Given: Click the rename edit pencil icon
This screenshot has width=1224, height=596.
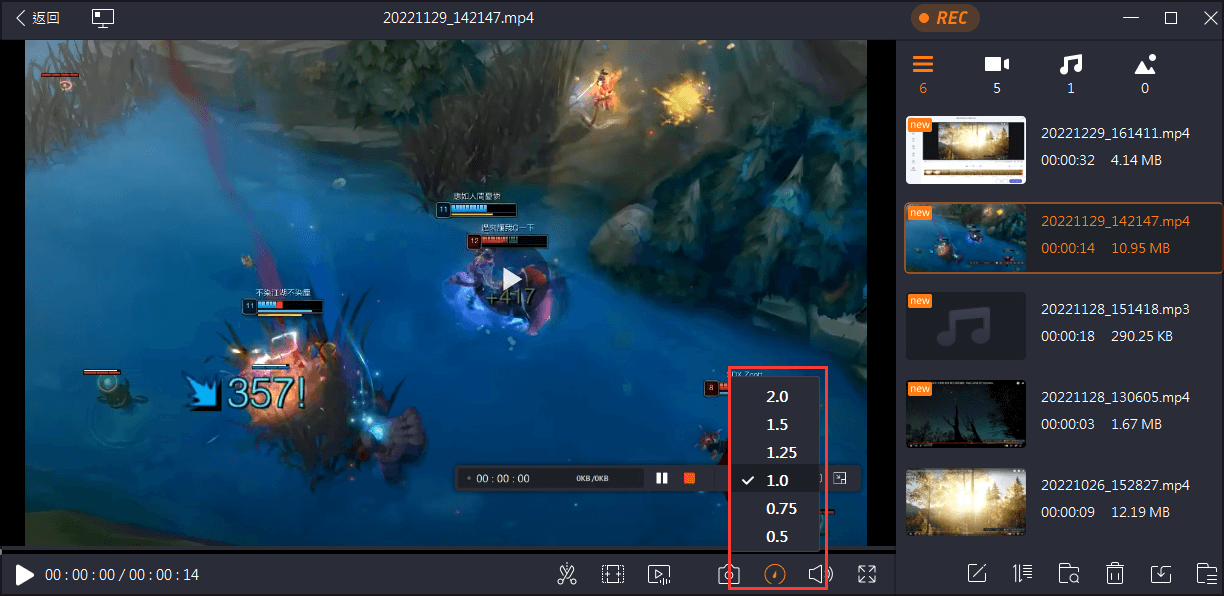Looking at the screenshot, I should 977,573.
